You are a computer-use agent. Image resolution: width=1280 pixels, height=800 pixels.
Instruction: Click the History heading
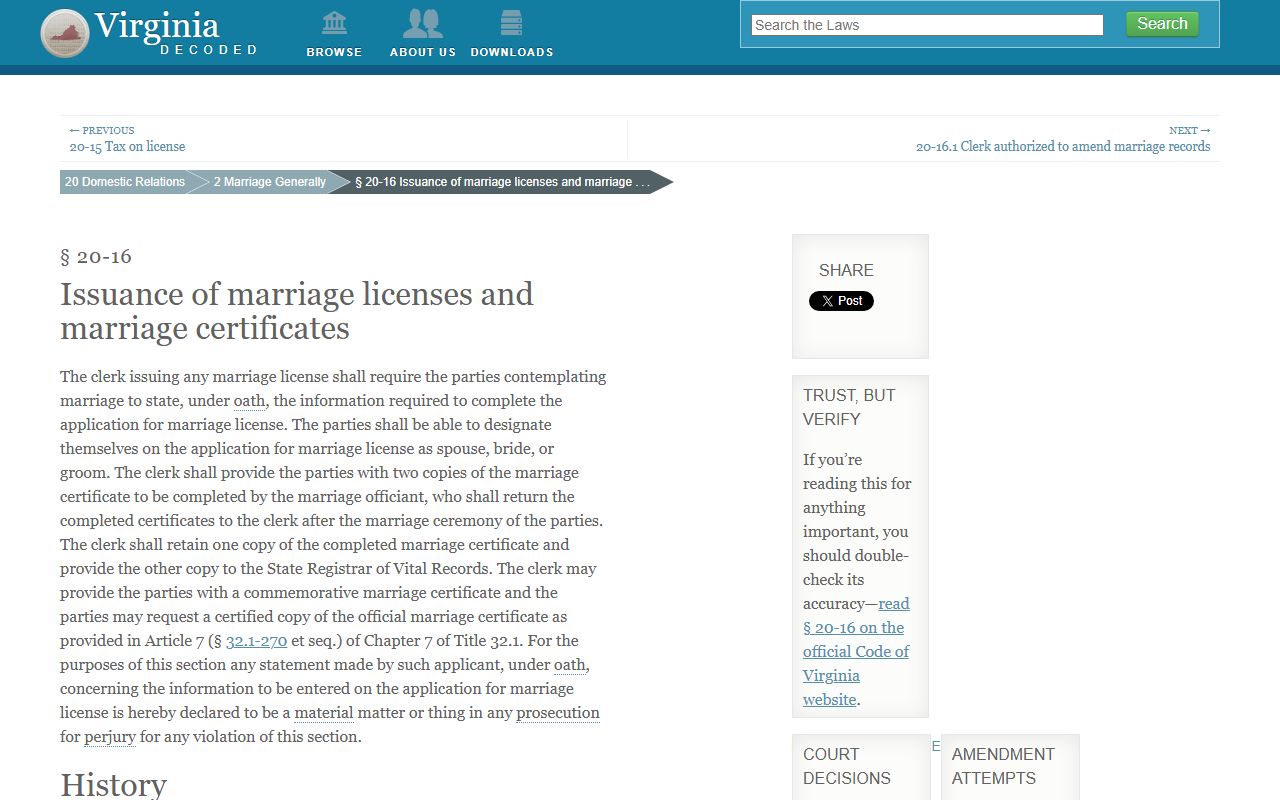[x=113, y=785]
